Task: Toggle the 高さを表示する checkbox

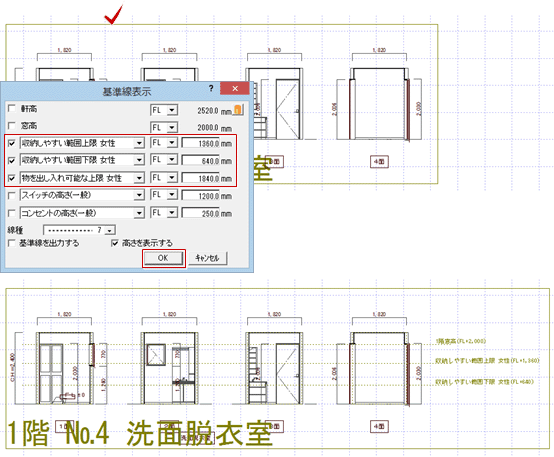Action: click(114, 243)
